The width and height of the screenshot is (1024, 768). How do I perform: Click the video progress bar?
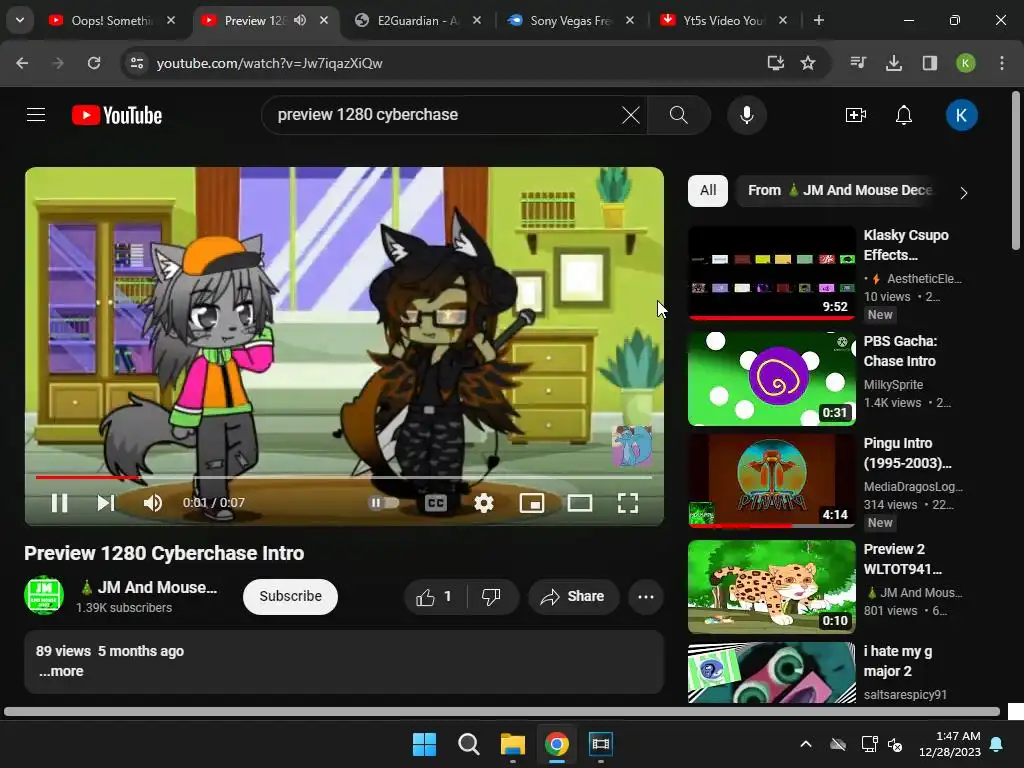click(344, 477)
